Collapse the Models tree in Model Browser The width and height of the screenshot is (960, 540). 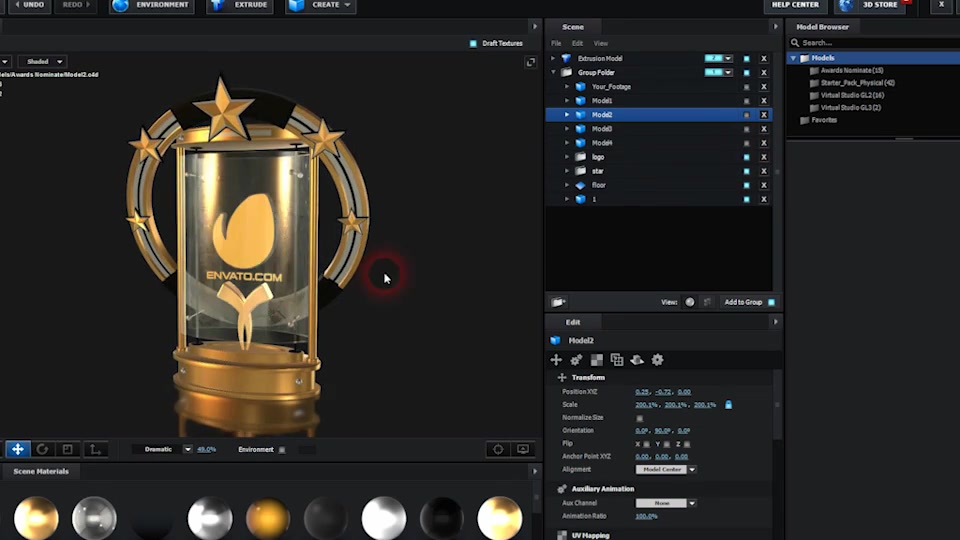point(793,58)
